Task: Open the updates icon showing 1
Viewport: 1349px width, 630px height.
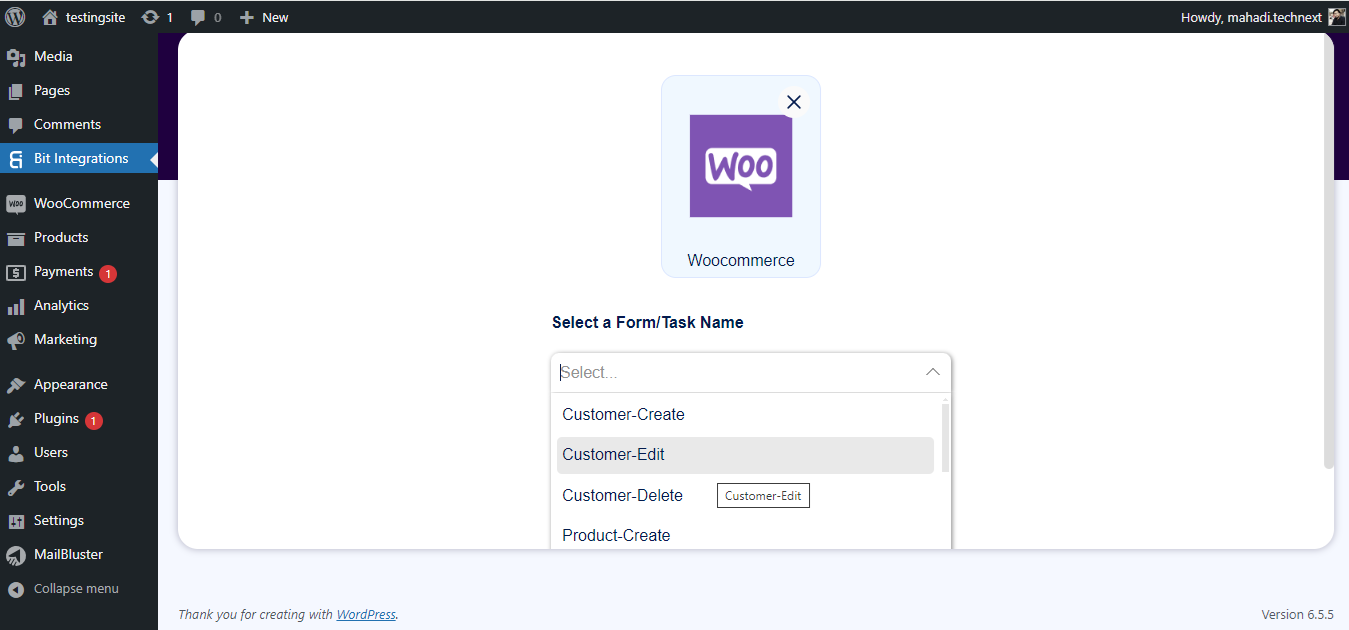Action: coord(150,17)
